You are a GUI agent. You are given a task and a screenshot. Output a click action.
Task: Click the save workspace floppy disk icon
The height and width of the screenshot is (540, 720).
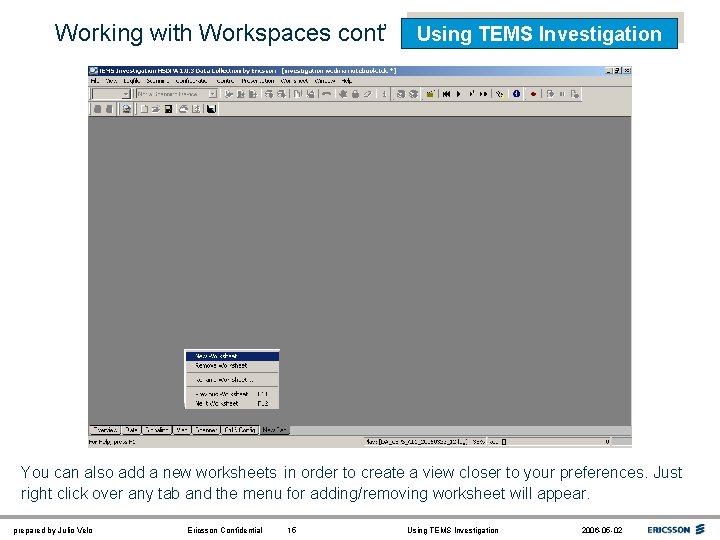pos(169,109)
